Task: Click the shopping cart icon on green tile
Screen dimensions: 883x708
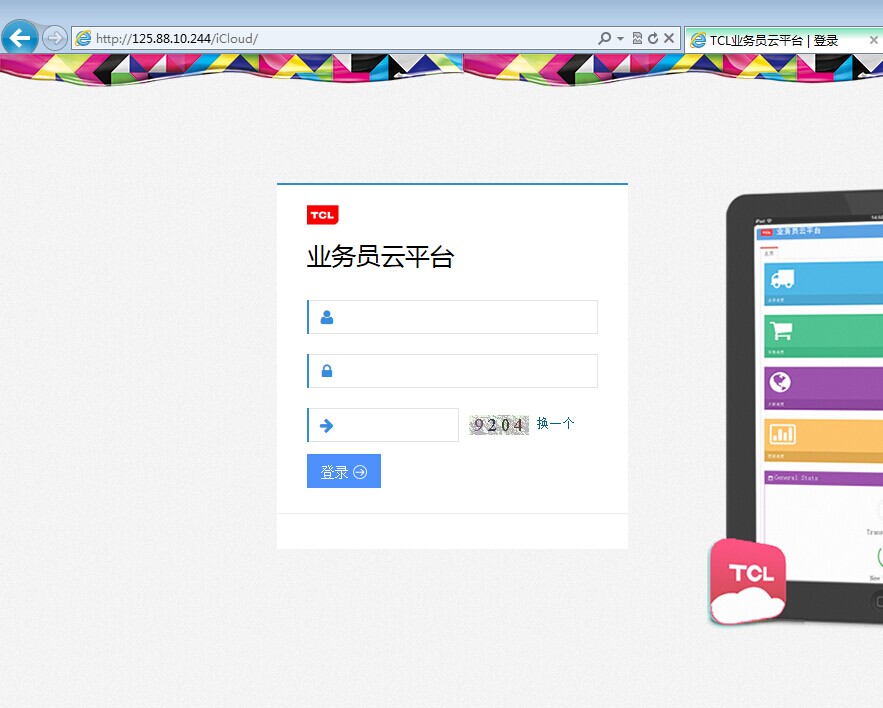Action: pos(781,331)
